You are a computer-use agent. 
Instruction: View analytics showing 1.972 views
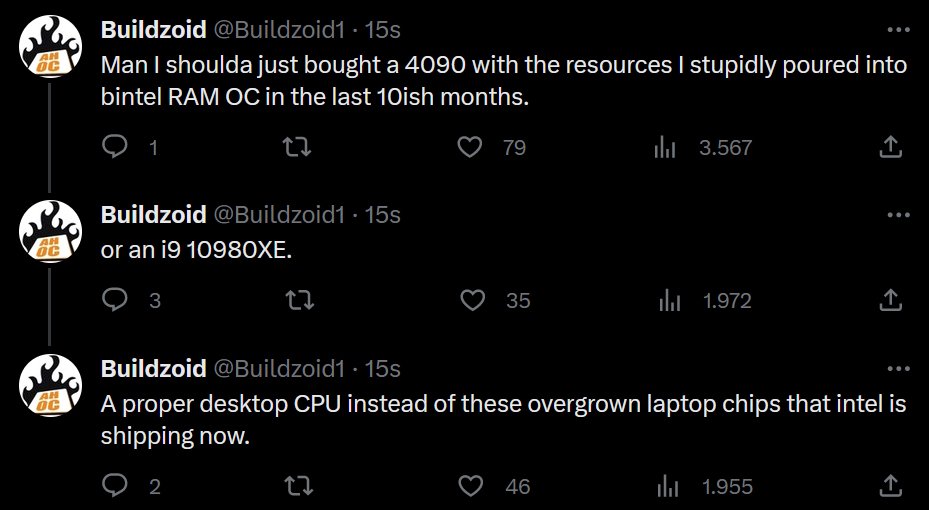coord(669,300)
